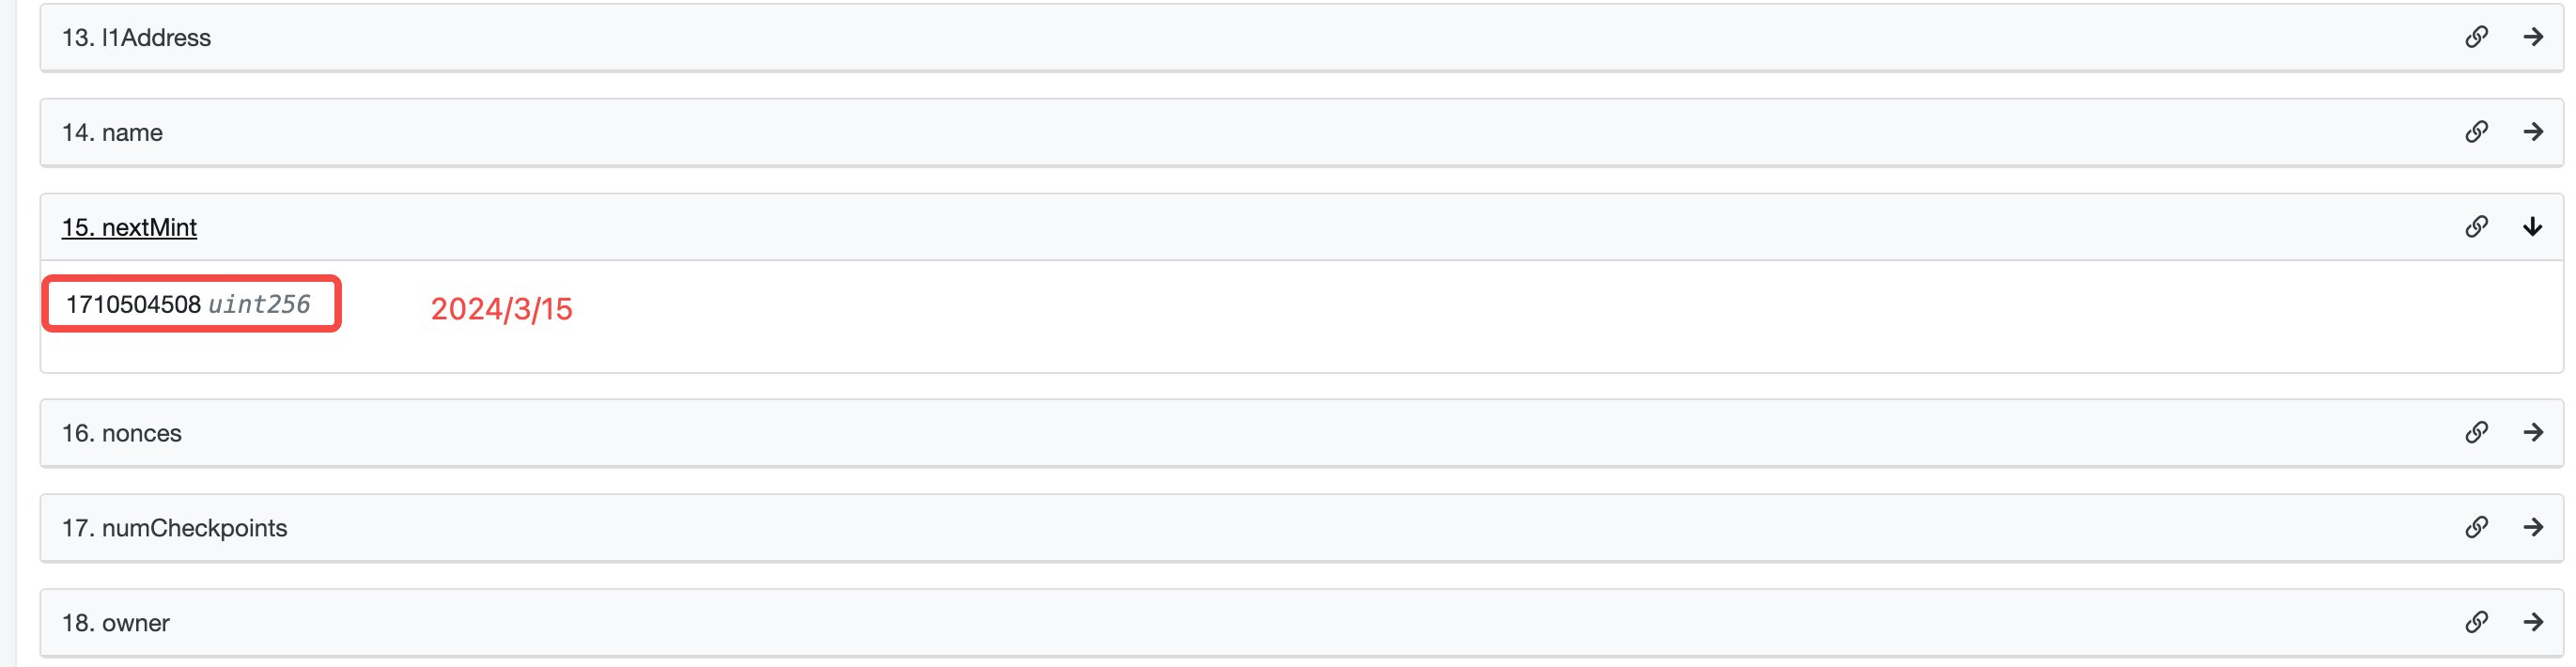Collapse nextMint row with down arrow
2576x667 pixels.
[x=2533, y=227]
